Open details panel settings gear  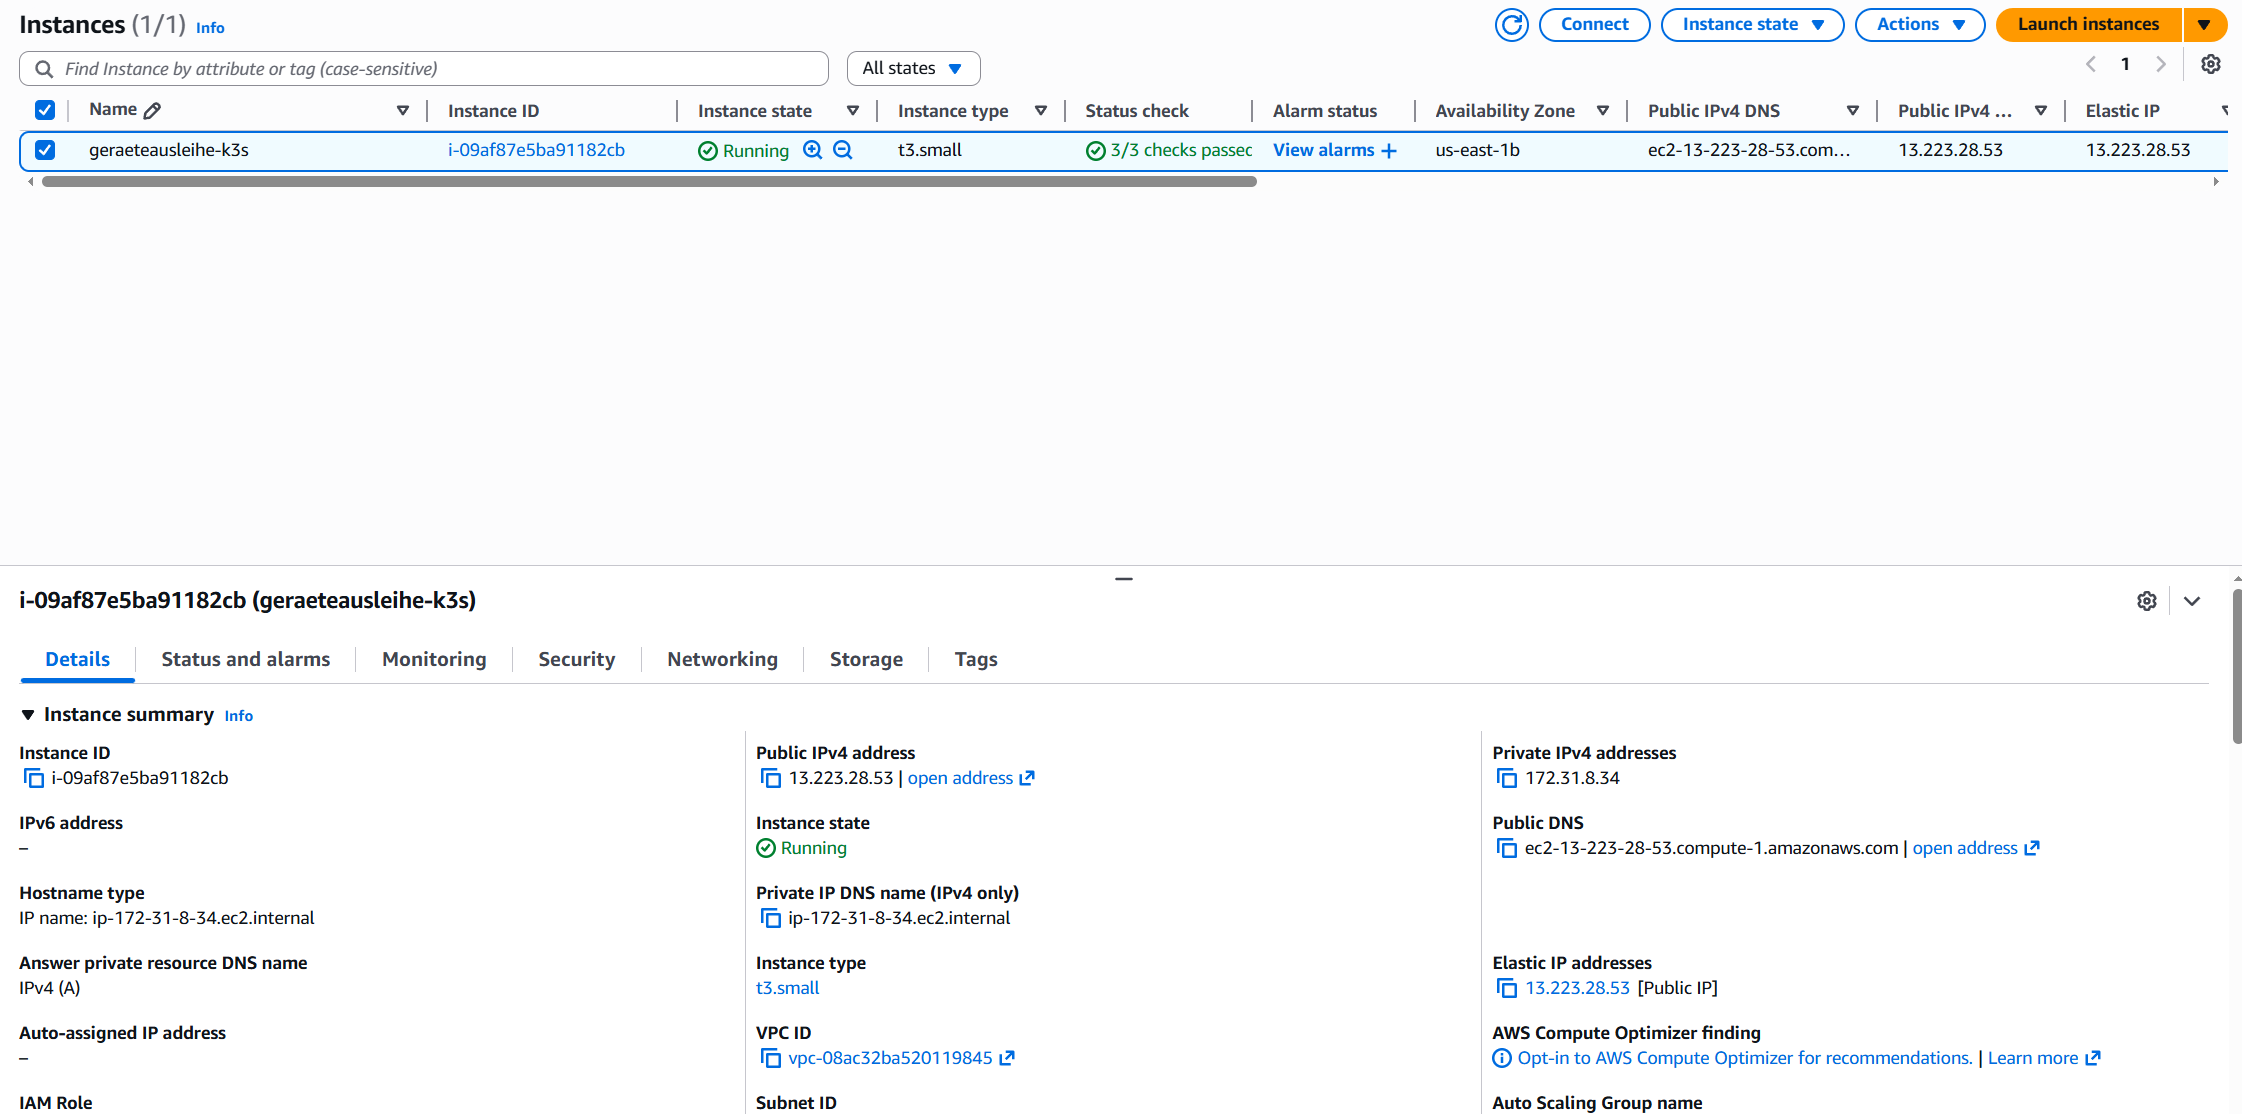(x=2146, y=601)
